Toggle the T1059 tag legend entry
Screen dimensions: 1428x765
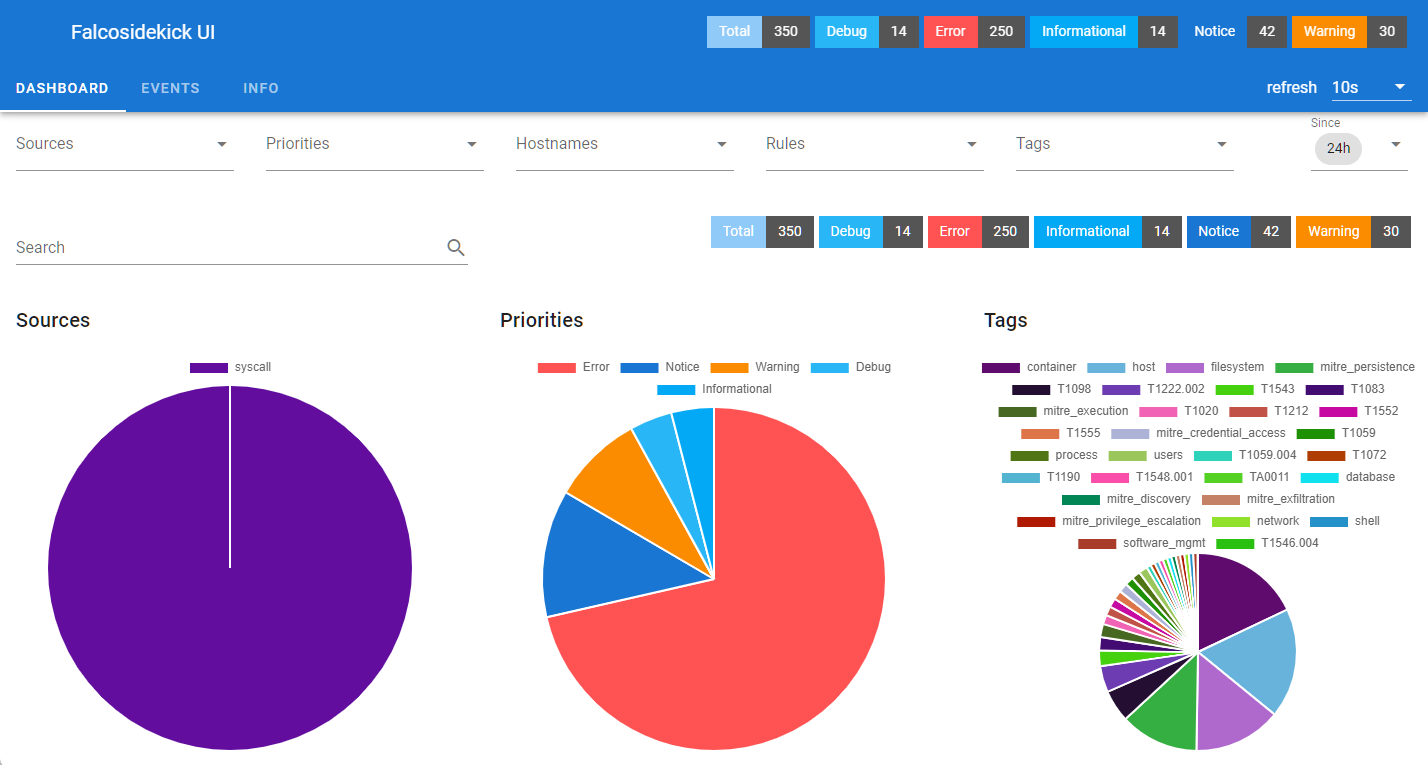(x=1336, y=433)
